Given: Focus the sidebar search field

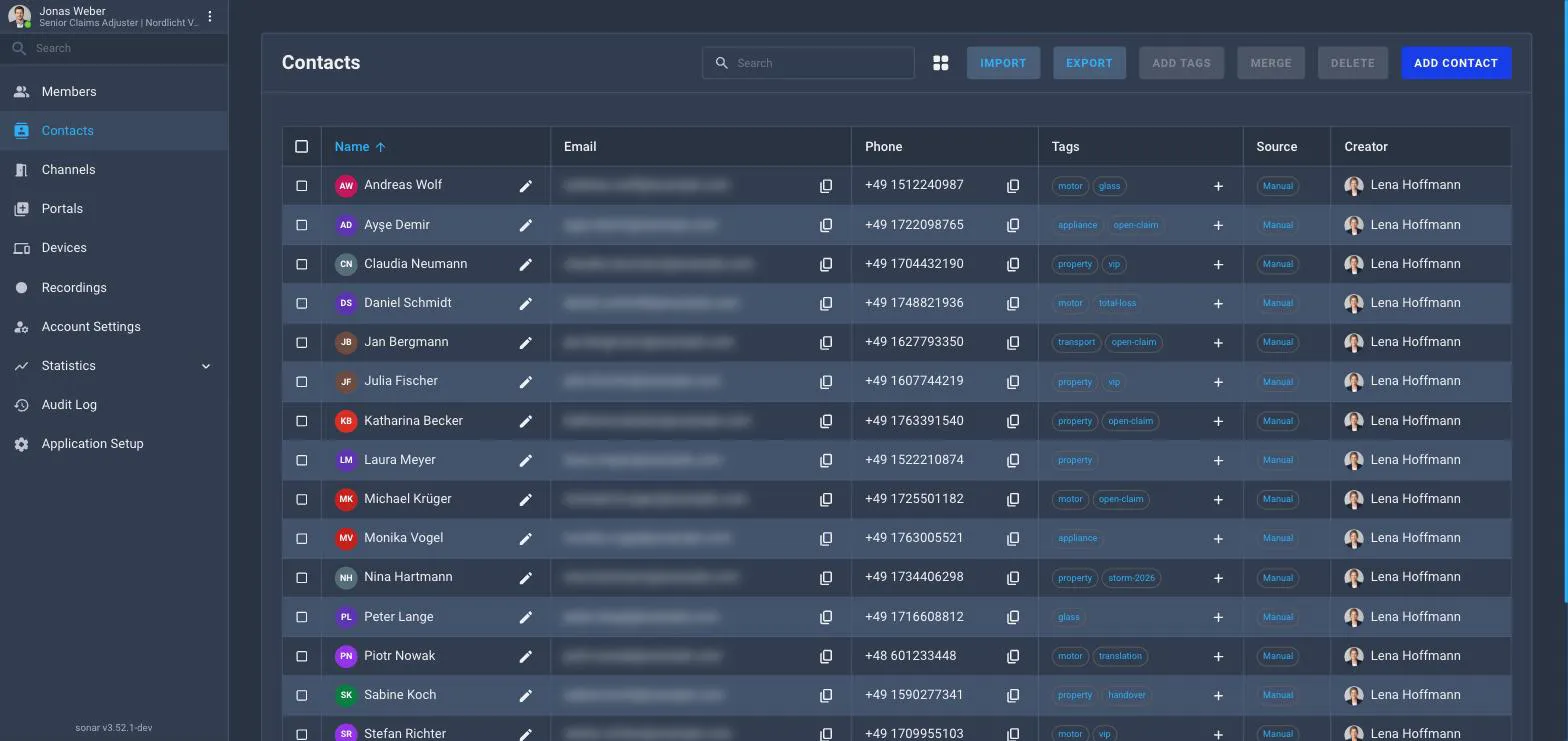Looking at the screenshot, I should 114,48.
